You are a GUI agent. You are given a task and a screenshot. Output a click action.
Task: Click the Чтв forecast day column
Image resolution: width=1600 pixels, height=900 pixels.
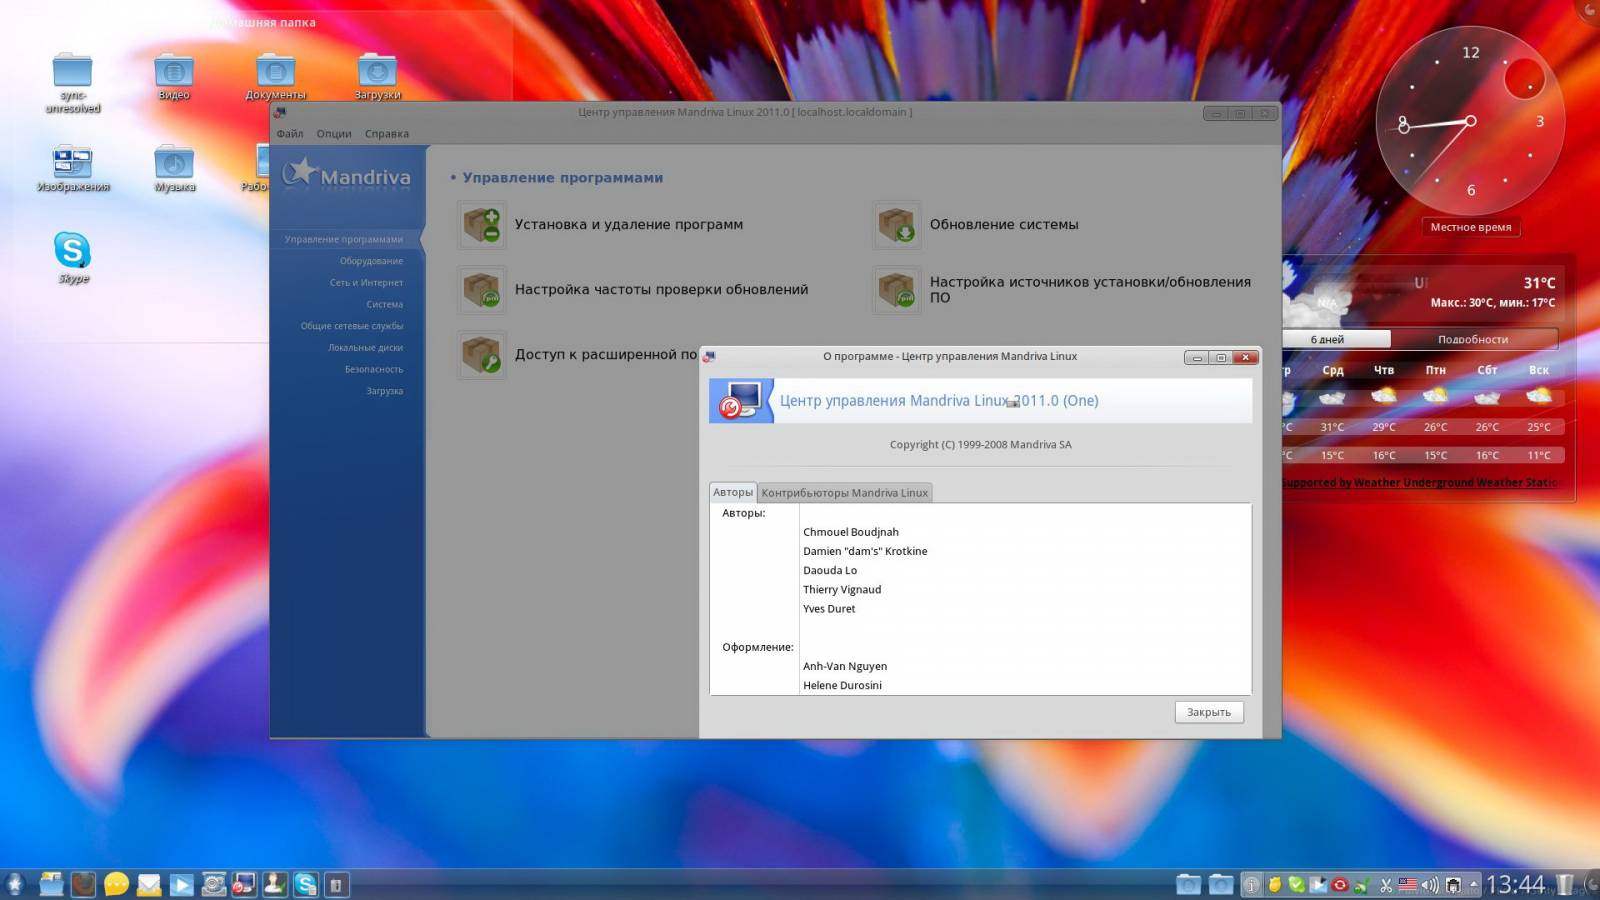point(1384,412)
